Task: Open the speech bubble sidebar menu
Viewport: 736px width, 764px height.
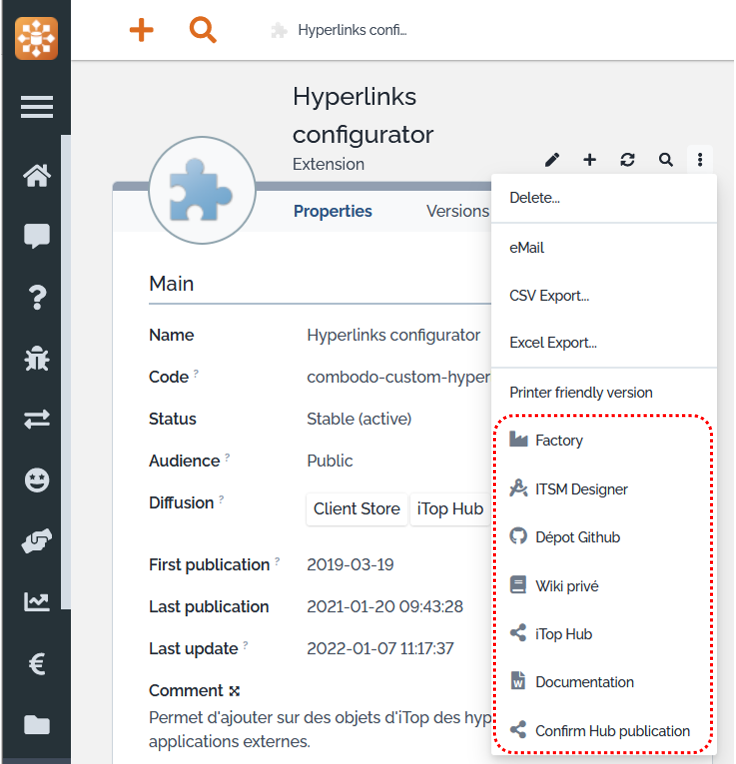Action: [x=37, y=236]
